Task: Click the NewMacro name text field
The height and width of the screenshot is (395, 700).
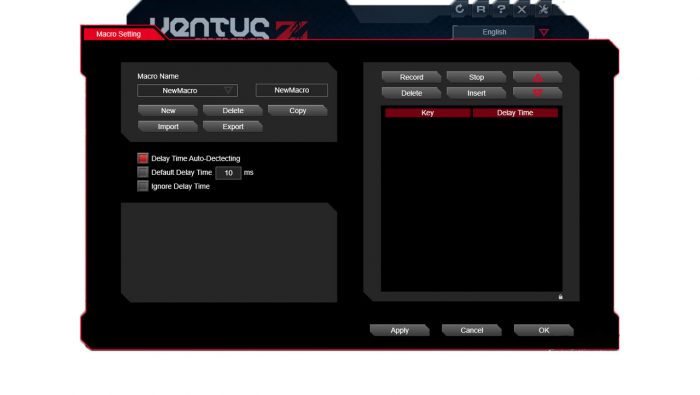Action: tap(292, 90)
